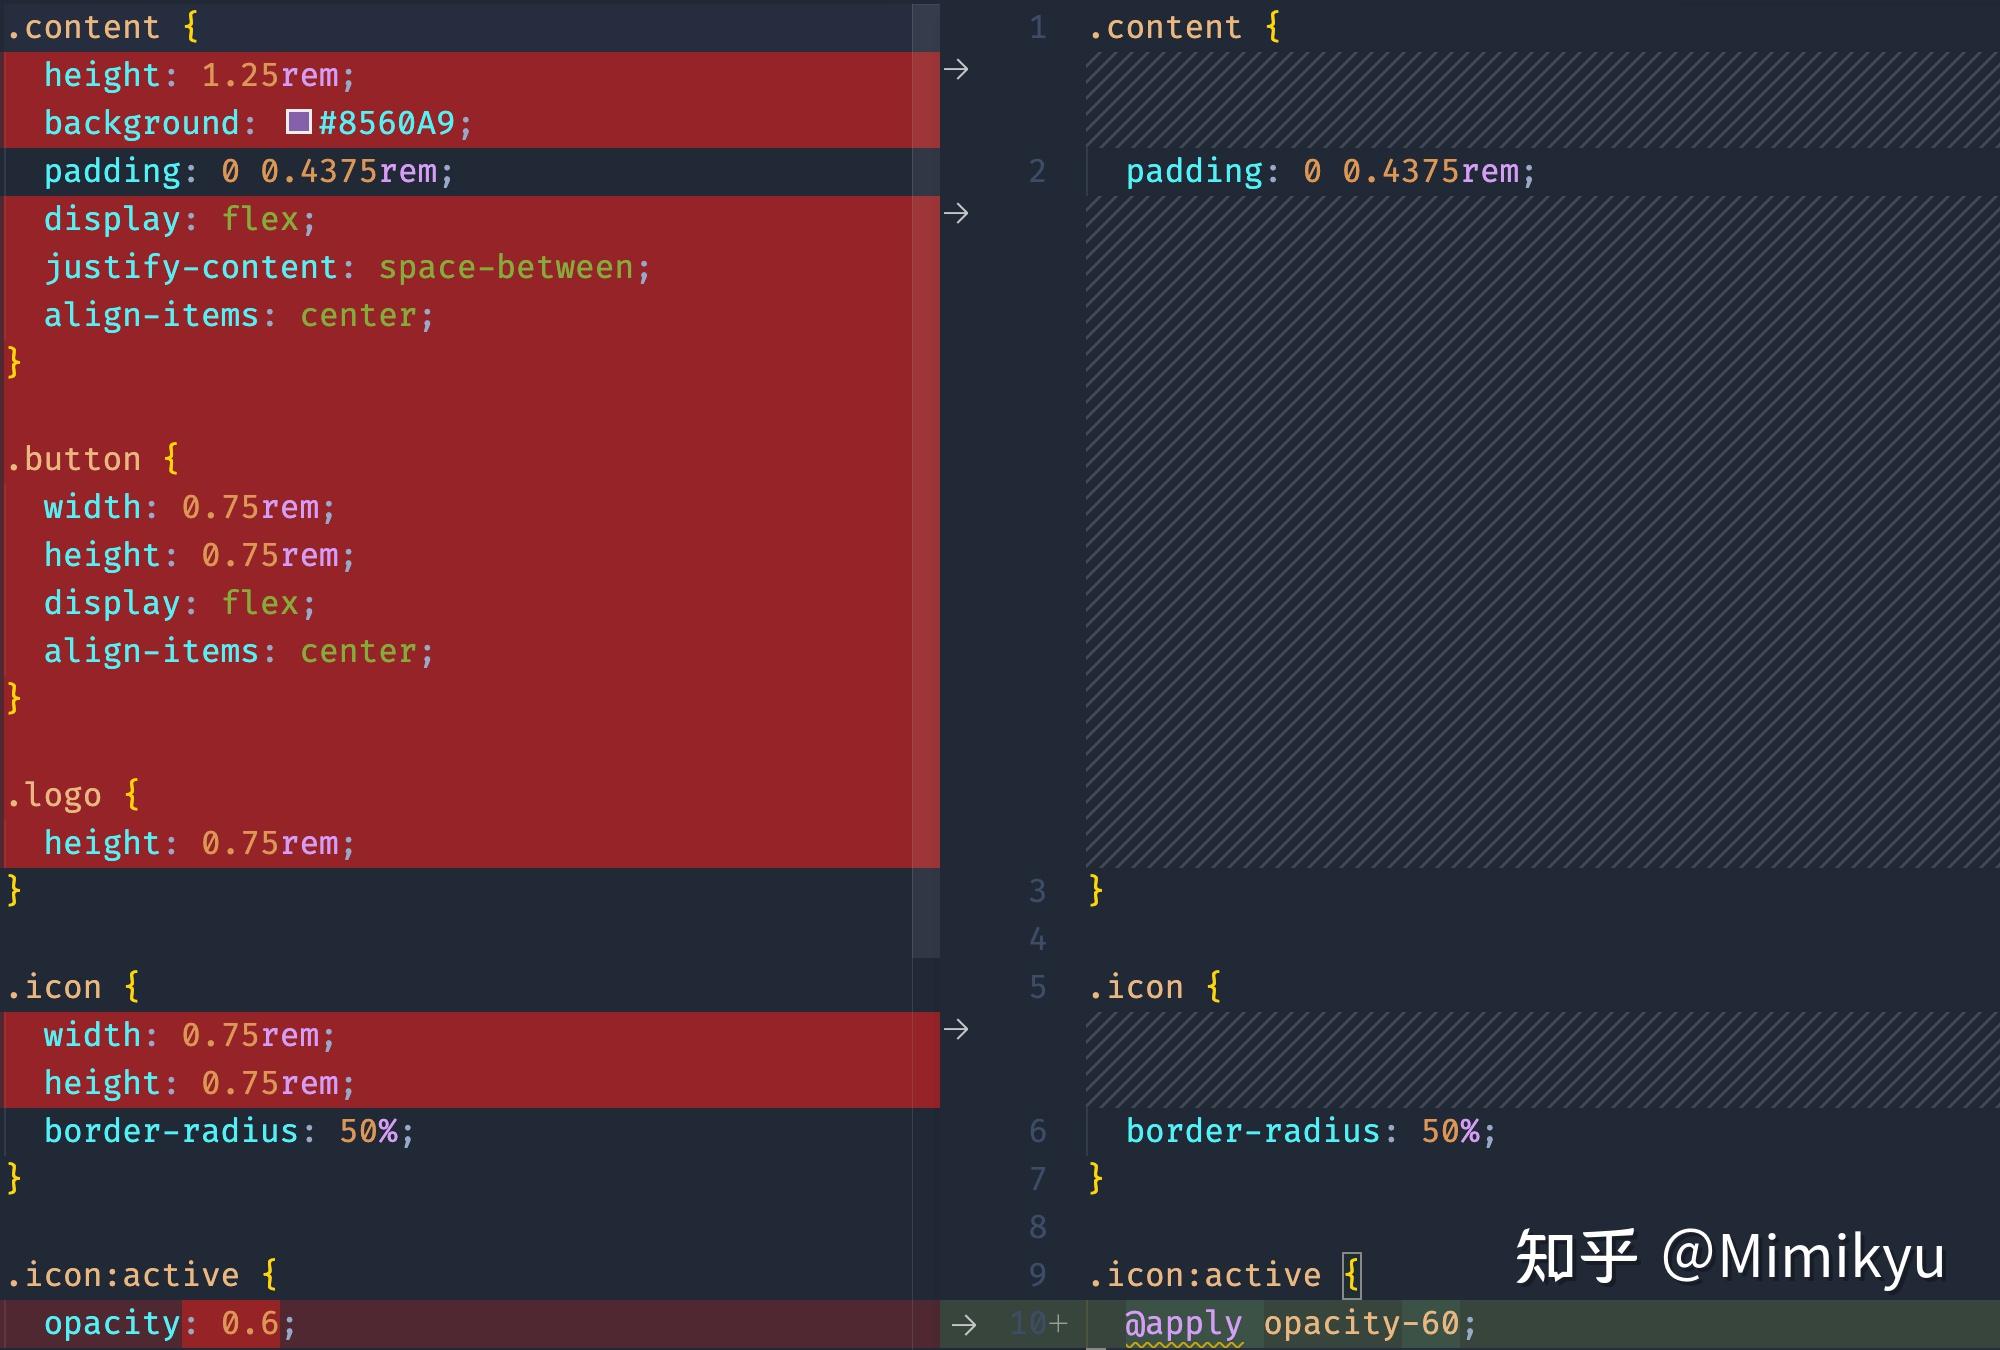Click the diff arrow beside deleted height rule
Screen dimensions: 2000x1350
click(x=957, y=70)
